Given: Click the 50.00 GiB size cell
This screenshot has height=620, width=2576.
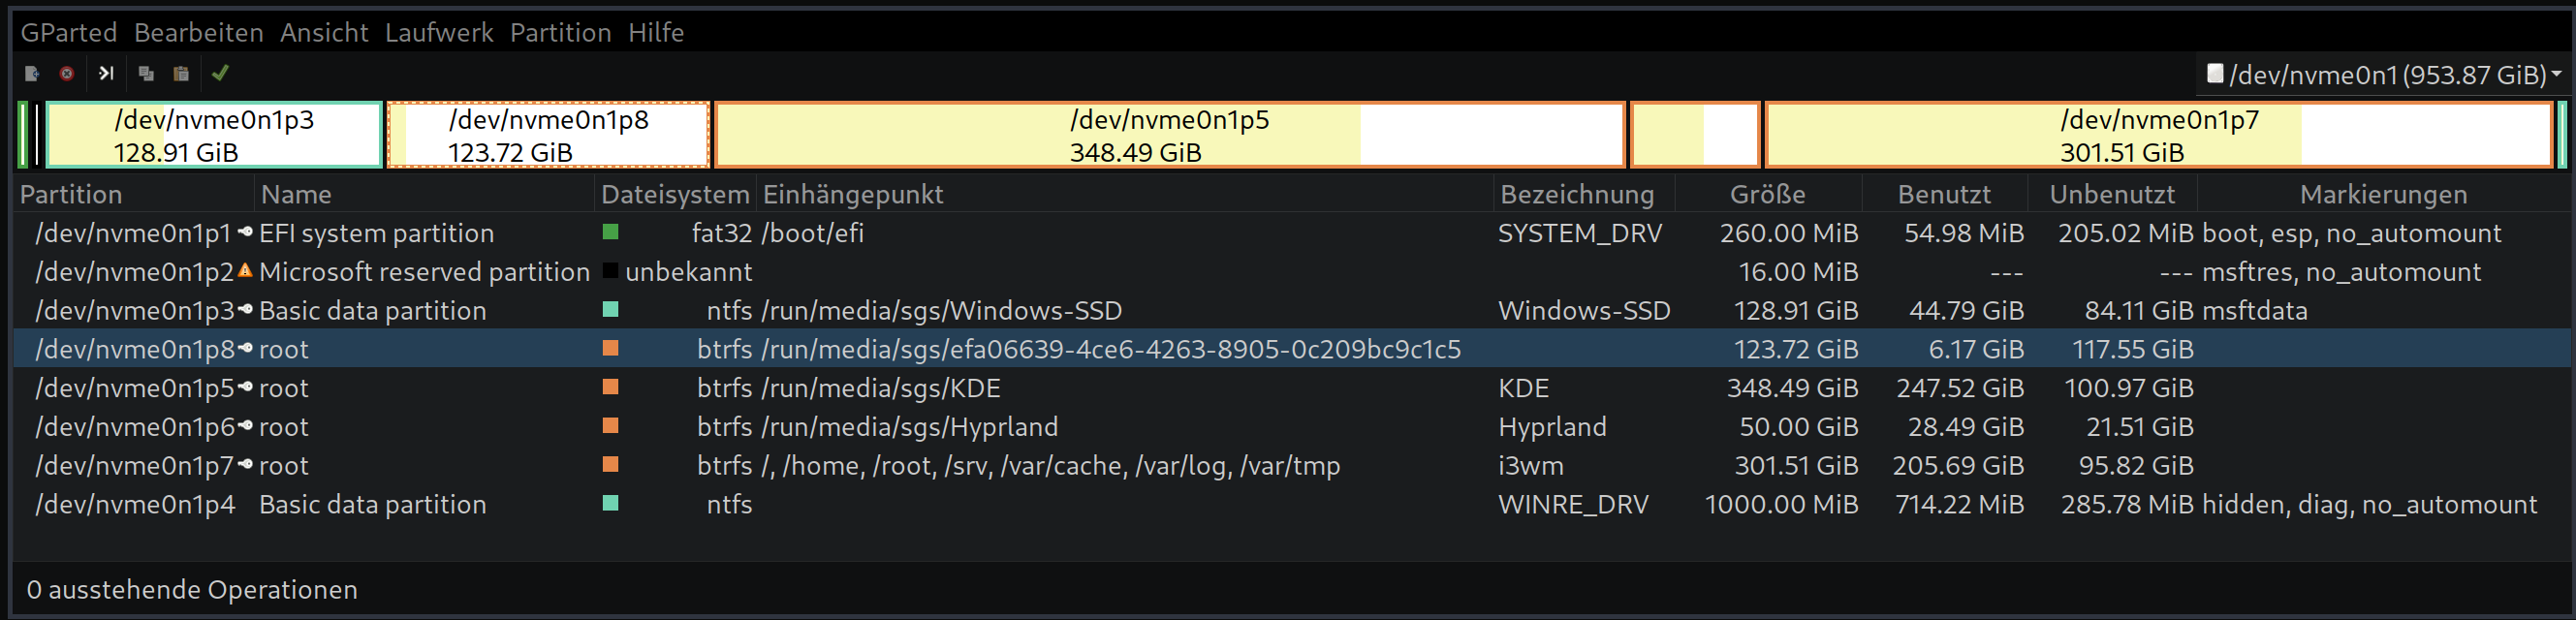Looking at the screenshot, I should [1798, 427].
